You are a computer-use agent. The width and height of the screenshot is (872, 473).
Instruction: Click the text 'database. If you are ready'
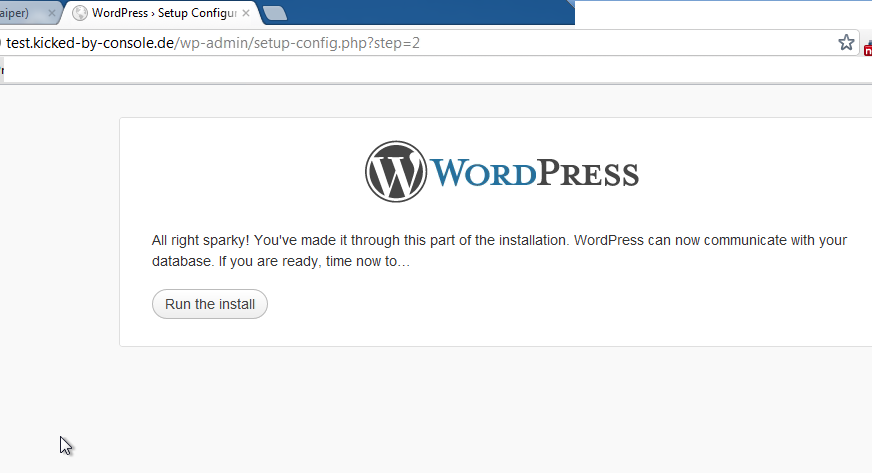[237, 261]
